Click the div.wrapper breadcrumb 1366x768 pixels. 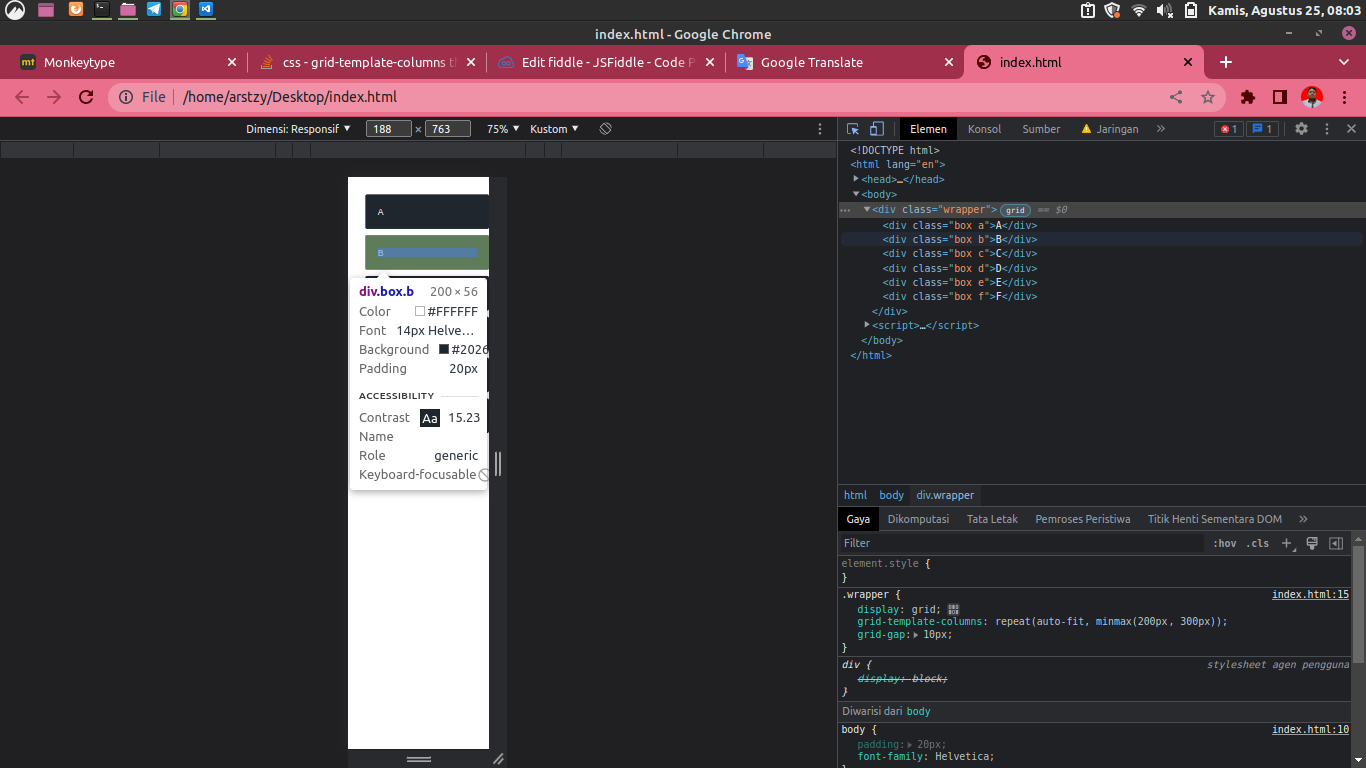(x=945, y=495)
